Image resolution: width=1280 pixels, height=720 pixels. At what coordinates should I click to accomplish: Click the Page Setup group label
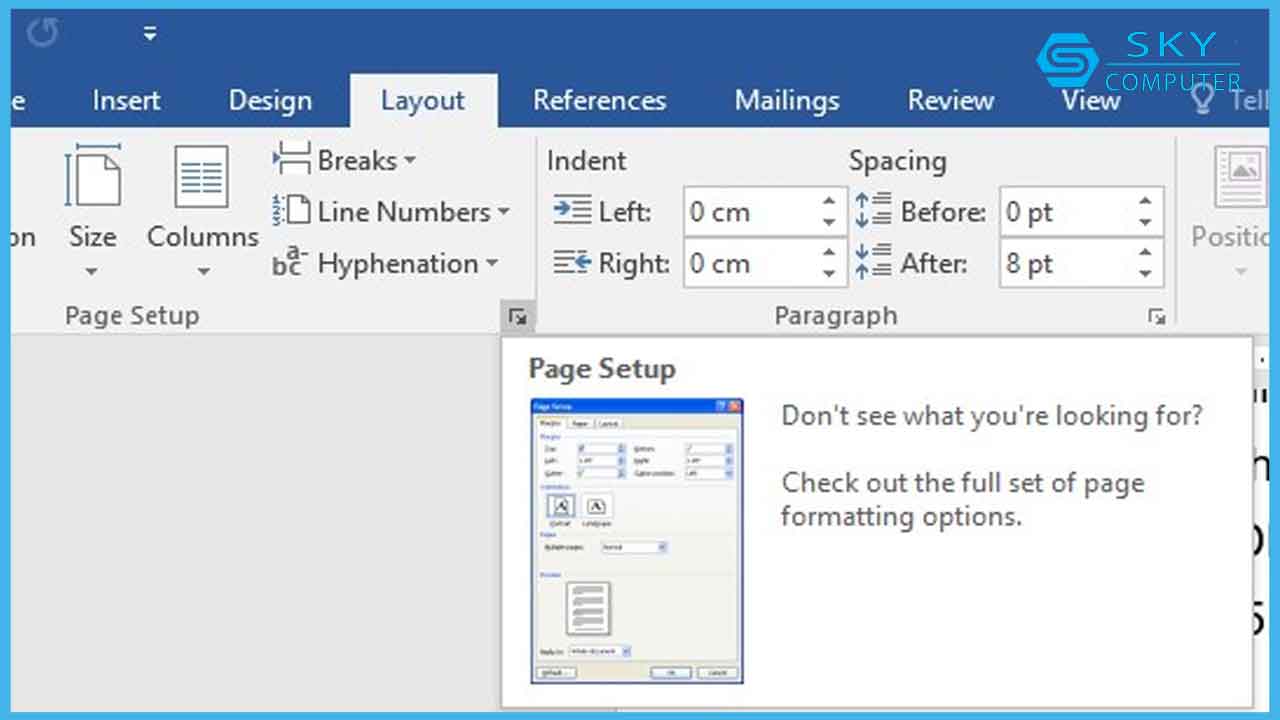132,316
